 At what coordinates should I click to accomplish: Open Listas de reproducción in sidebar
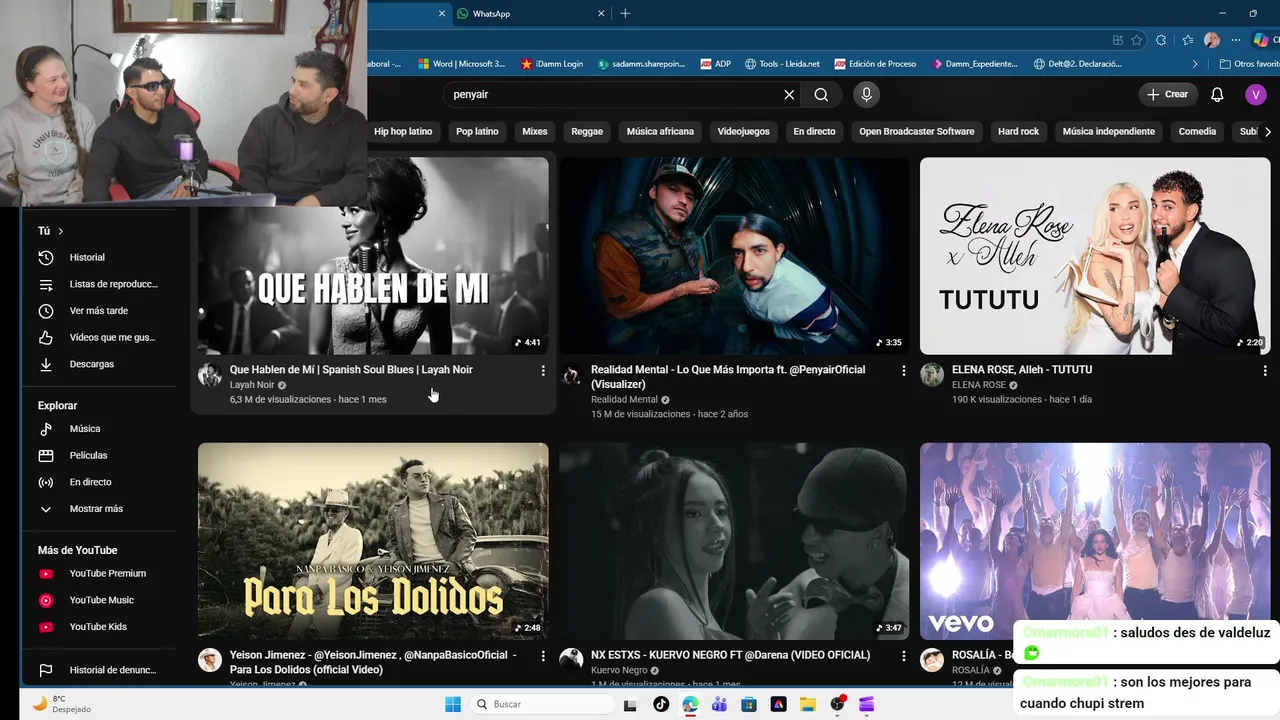coord(98,284)
